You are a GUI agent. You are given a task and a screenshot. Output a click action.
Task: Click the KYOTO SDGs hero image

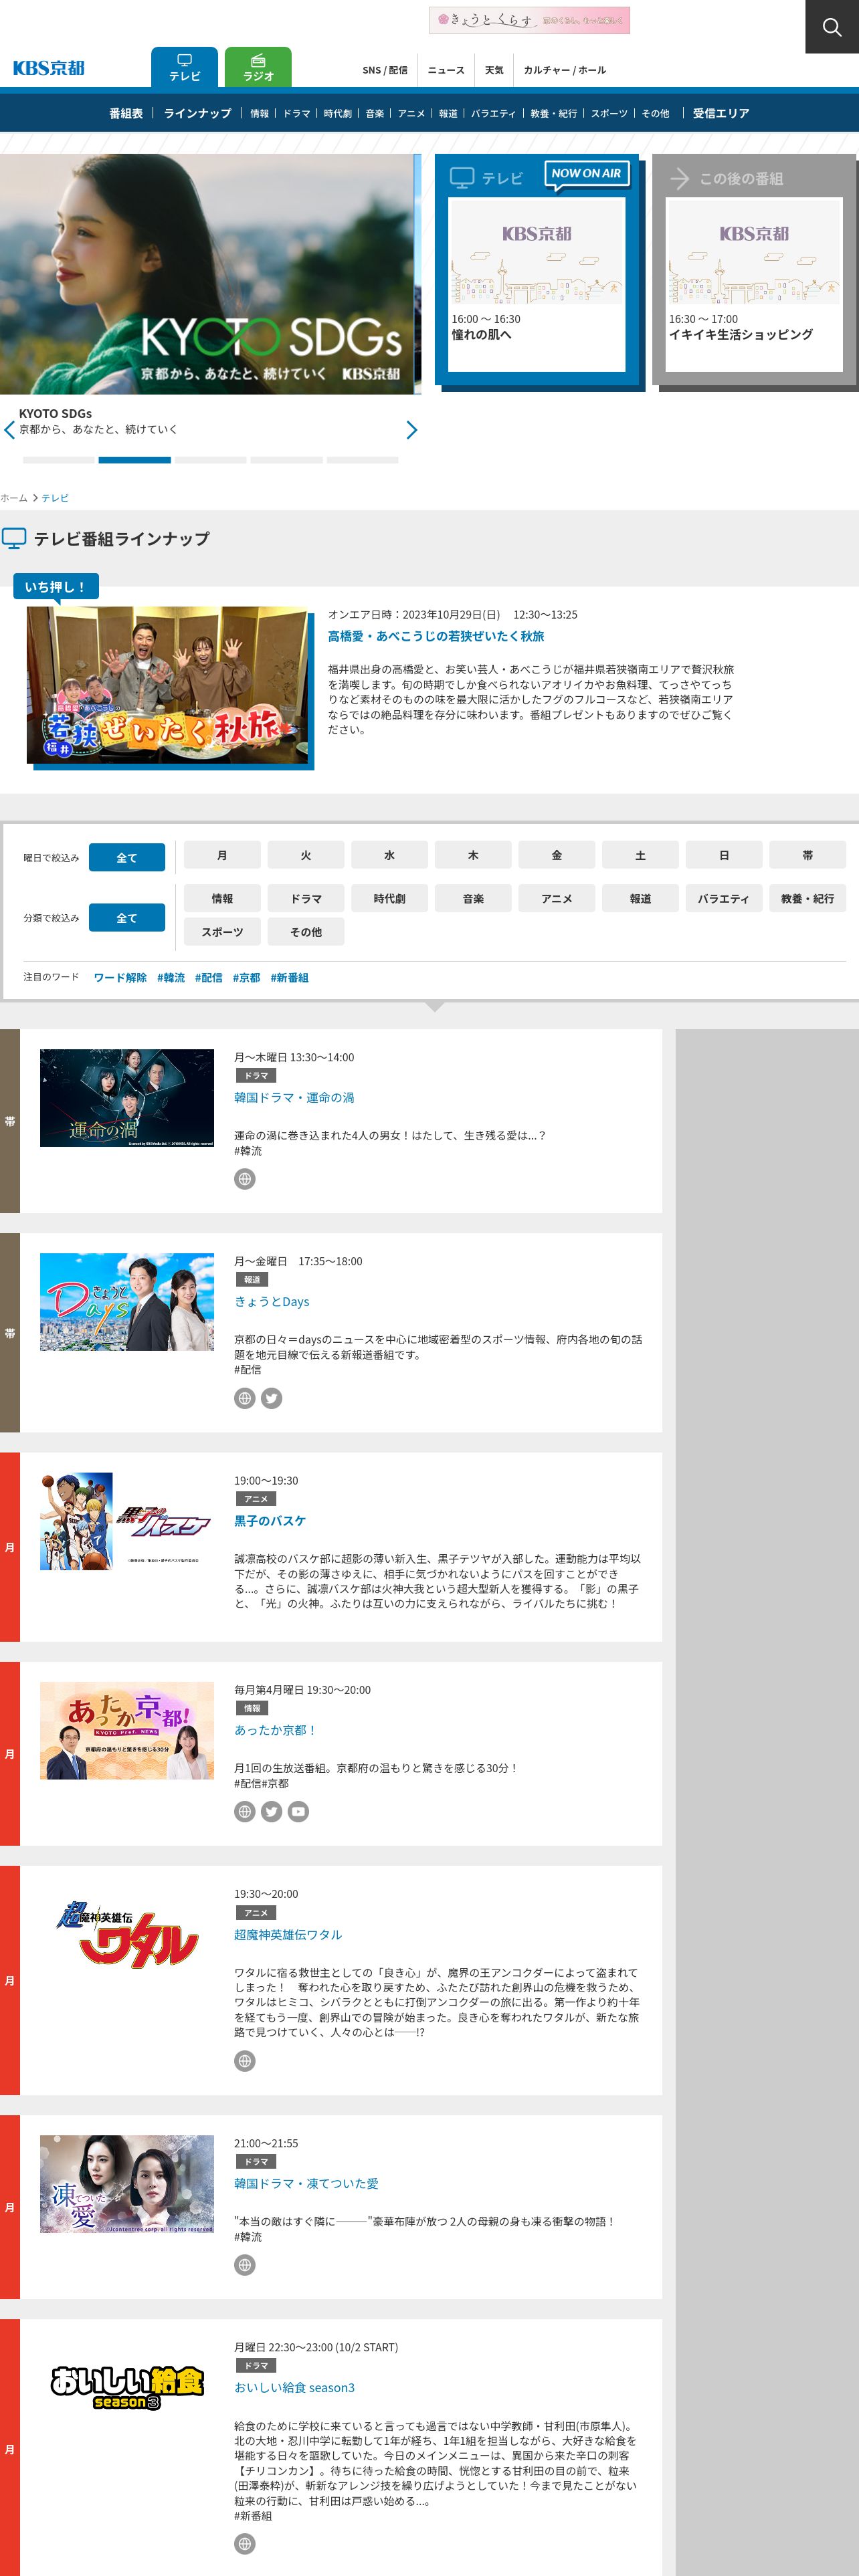click(207, 274)
